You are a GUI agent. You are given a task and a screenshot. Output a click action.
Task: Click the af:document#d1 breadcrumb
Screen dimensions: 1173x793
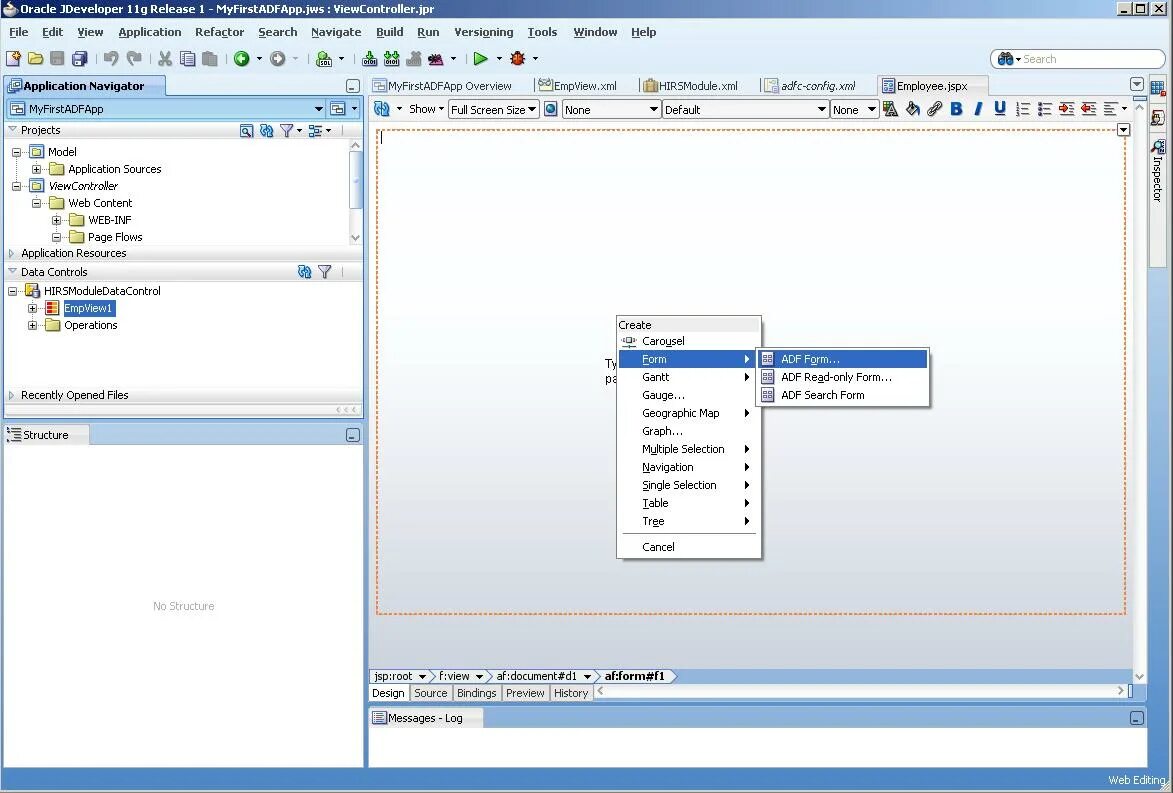click(536, 676)
